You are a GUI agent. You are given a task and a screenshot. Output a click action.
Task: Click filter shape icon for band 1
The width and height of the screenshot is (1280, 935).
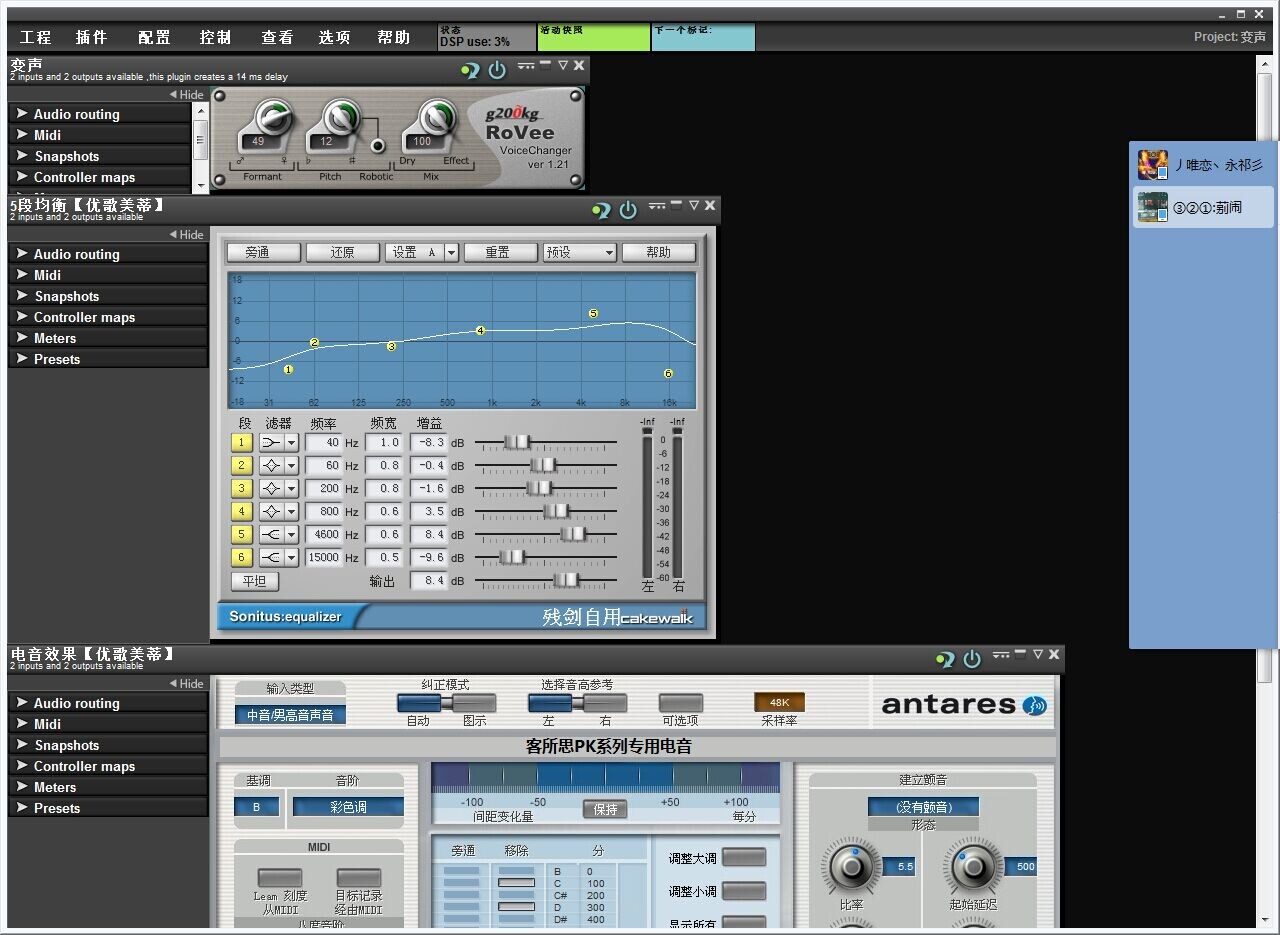pyautogui.click(x=271, y=442)
